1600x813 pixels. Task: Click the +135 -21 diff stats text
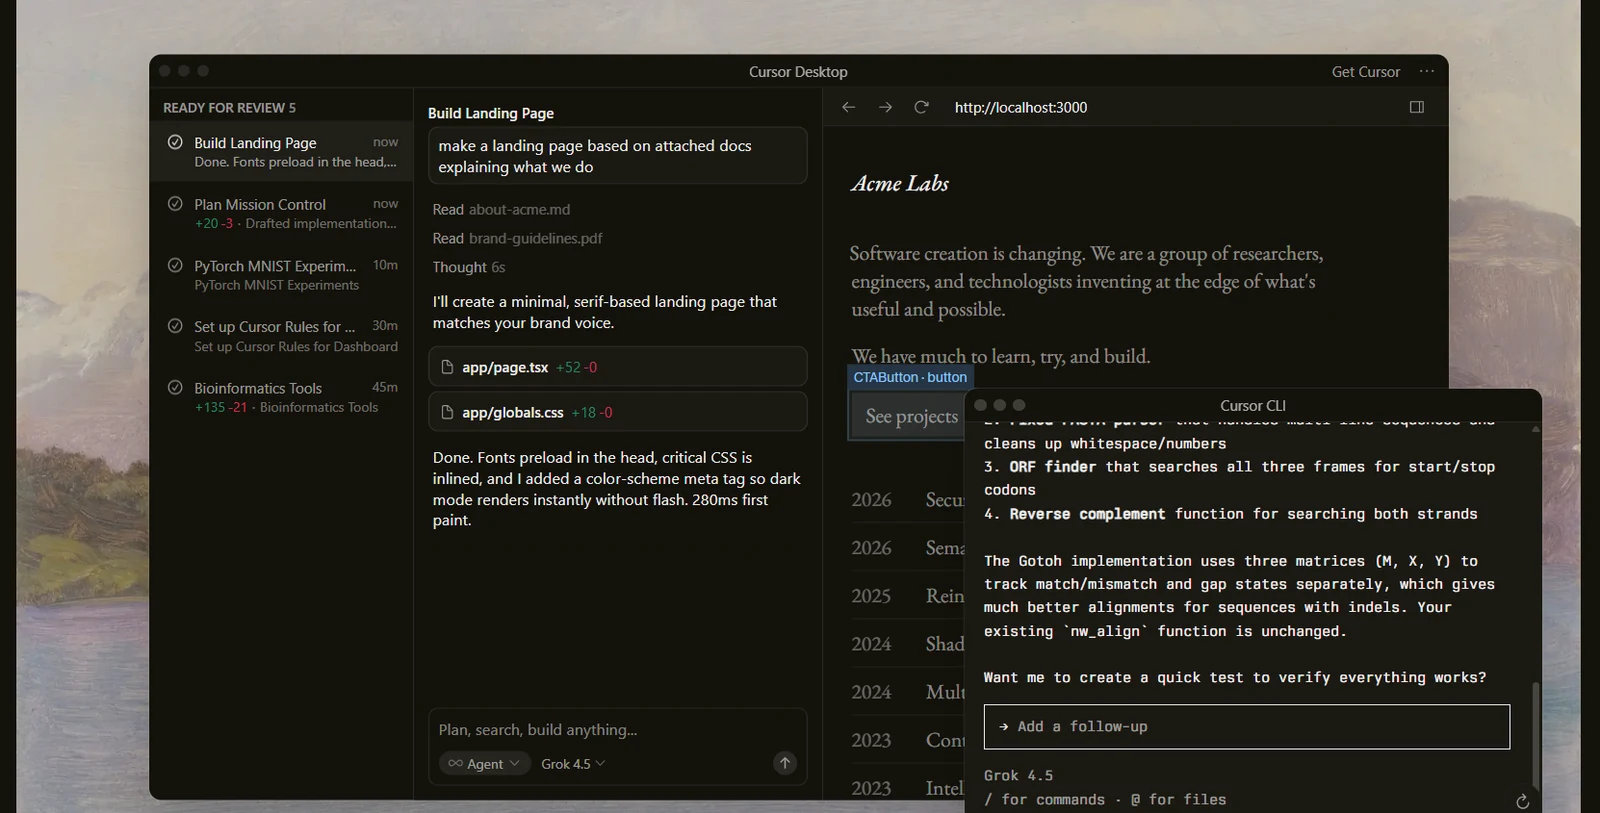coord(221,407)
